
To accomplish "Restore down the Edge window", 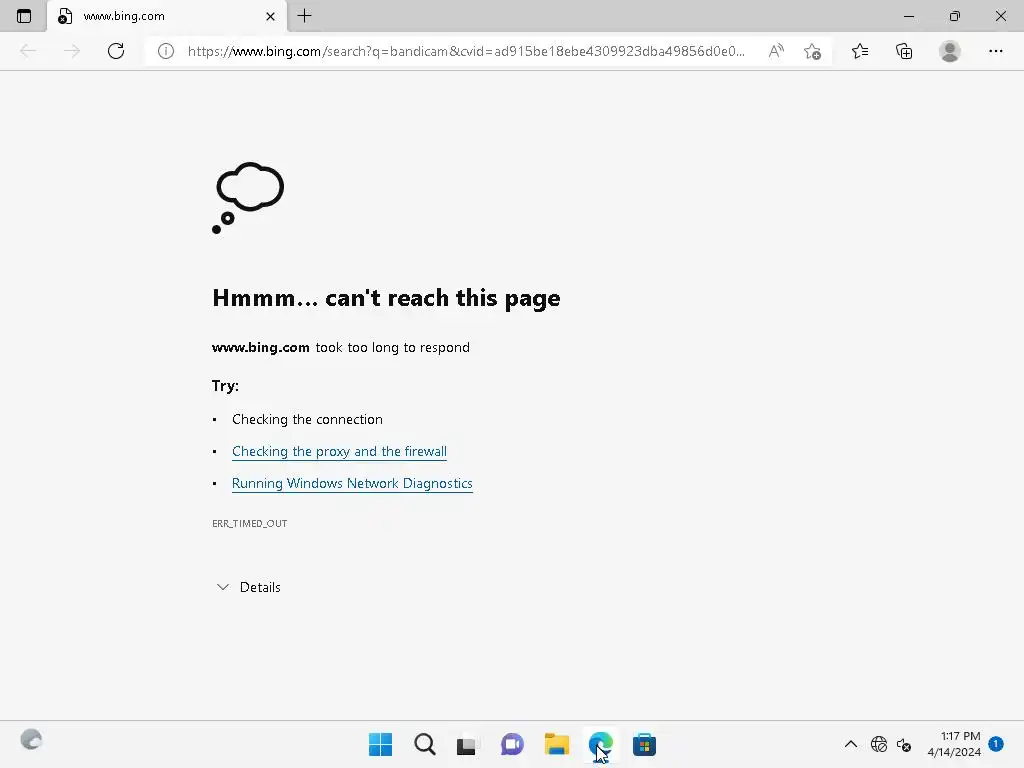I will (954, 16).
